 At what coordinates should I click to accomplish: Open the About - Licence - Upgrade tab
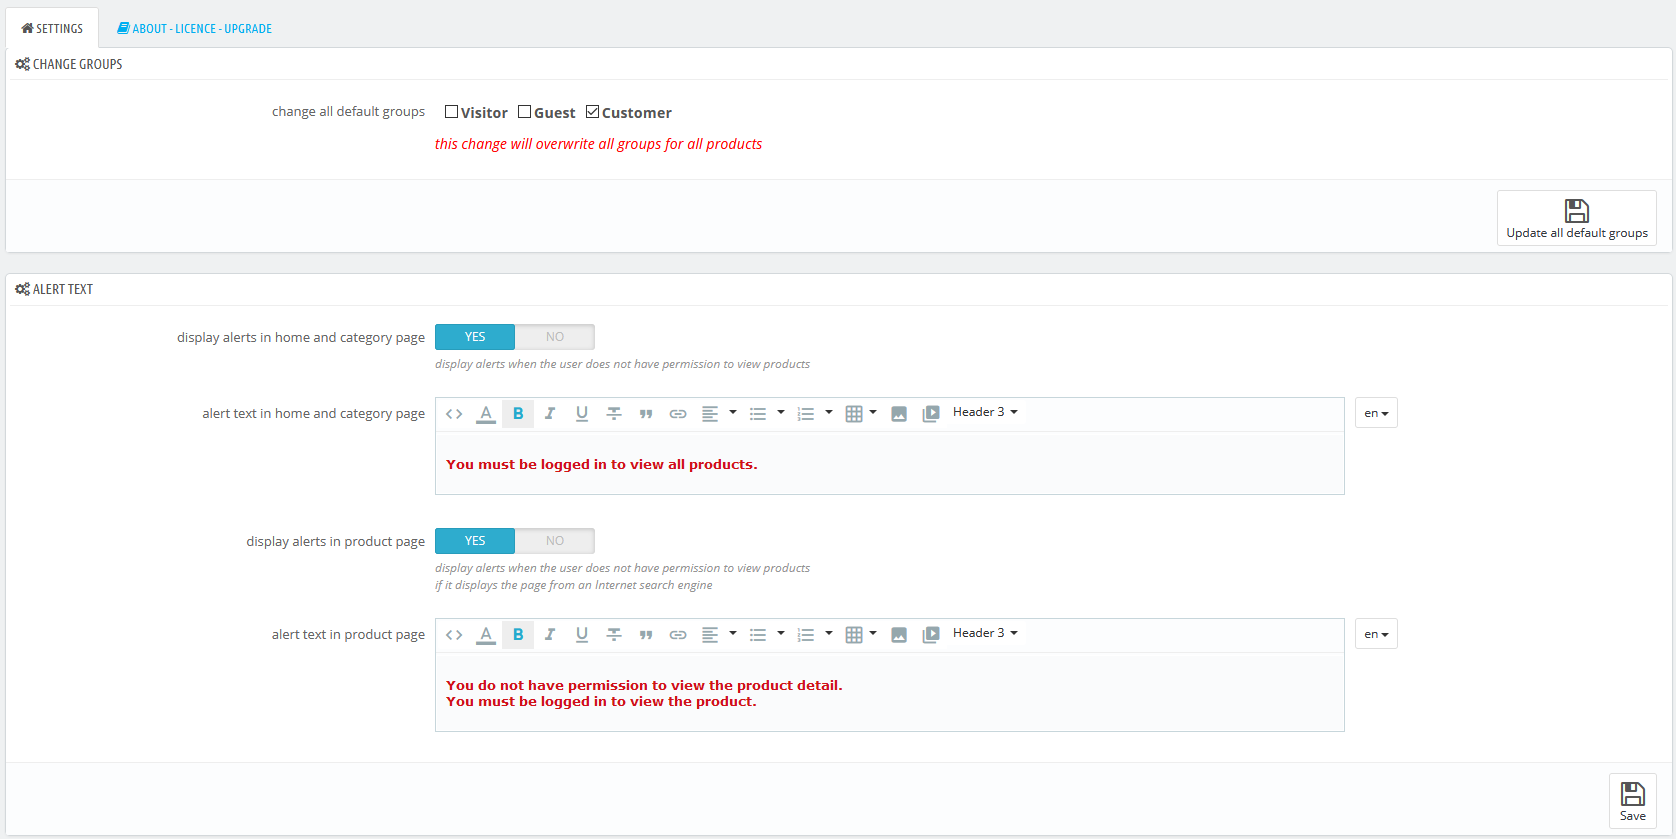(x=195, y=28)
